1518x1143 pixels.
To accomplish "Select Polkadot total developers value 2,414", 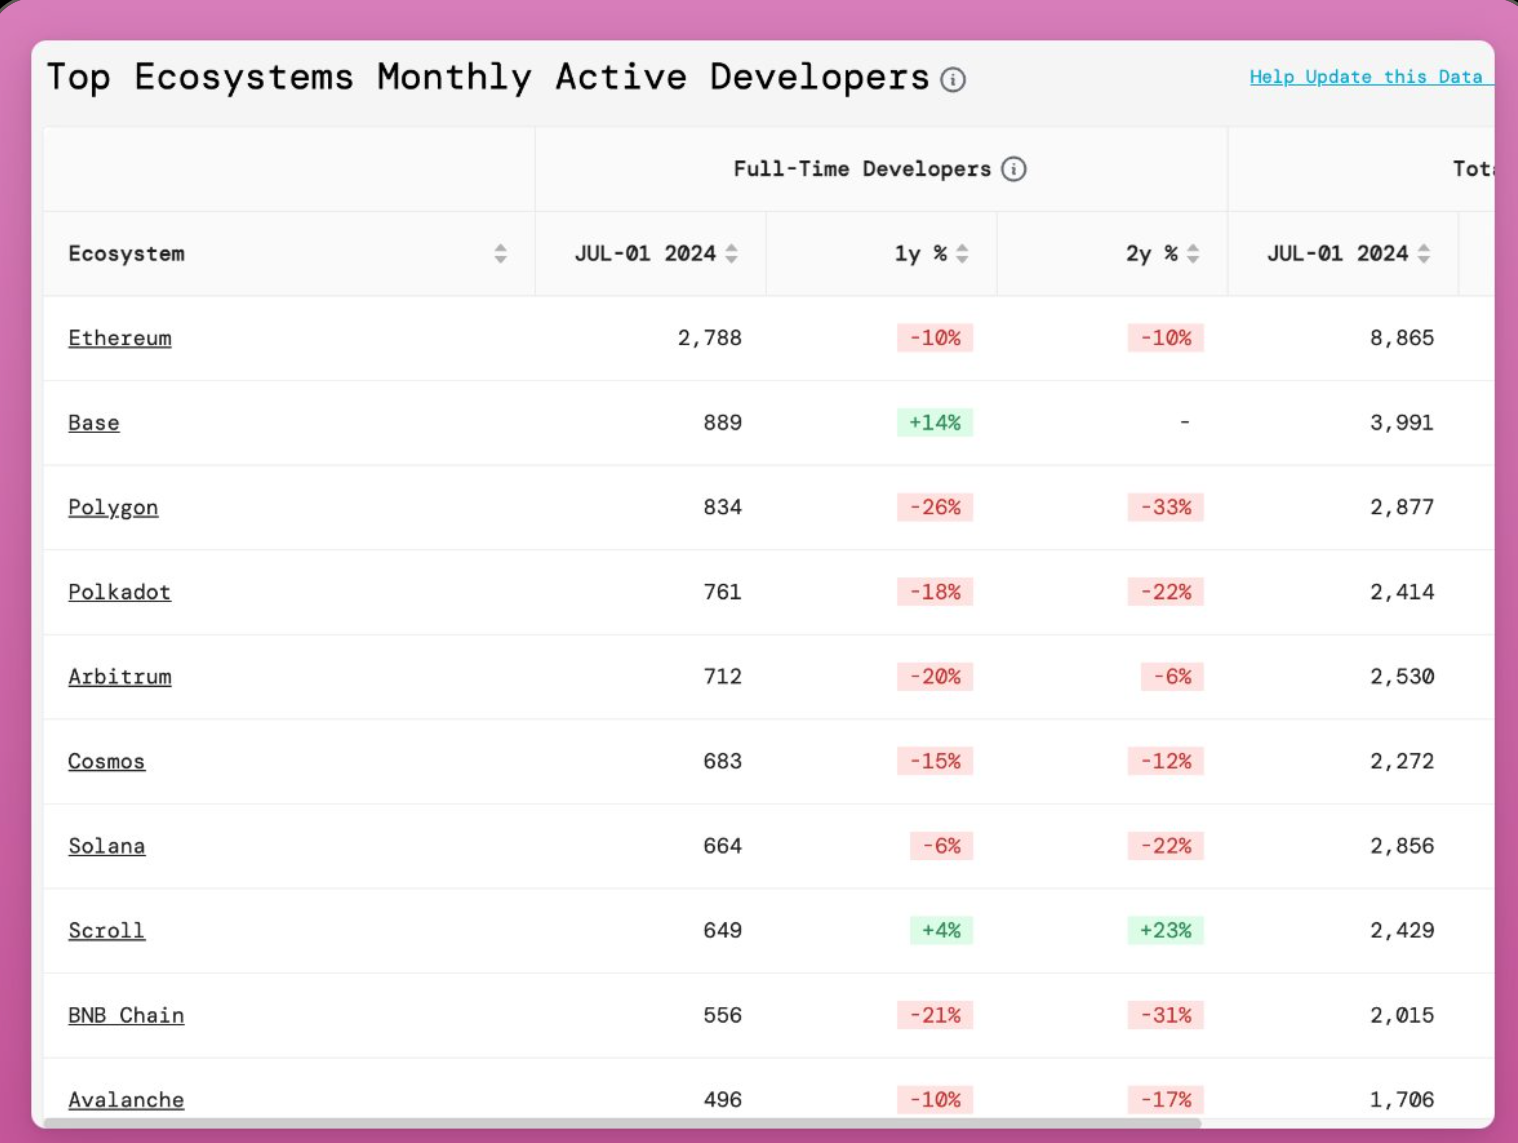I will [x=1402, y=592].
